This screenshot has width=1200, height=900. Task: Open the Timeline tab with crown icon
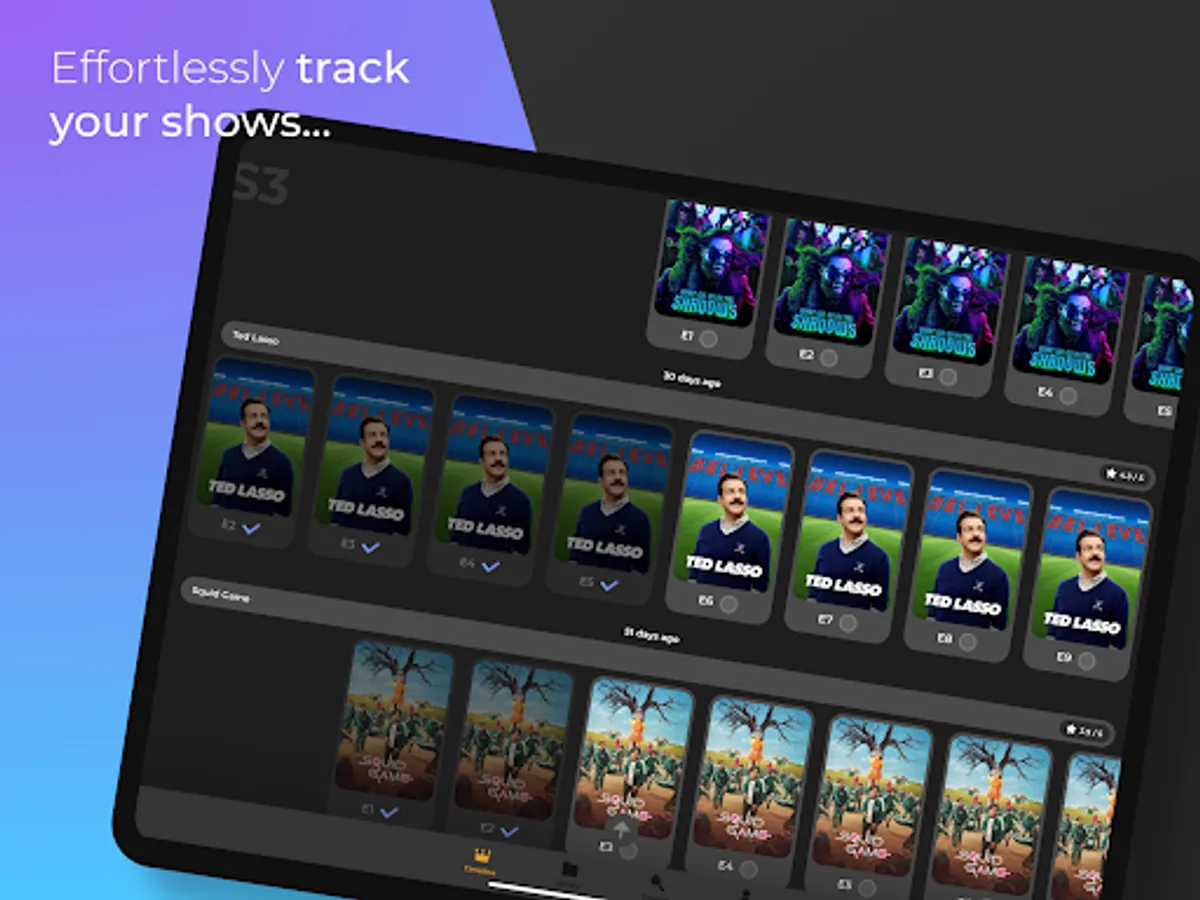coord(481,862)
